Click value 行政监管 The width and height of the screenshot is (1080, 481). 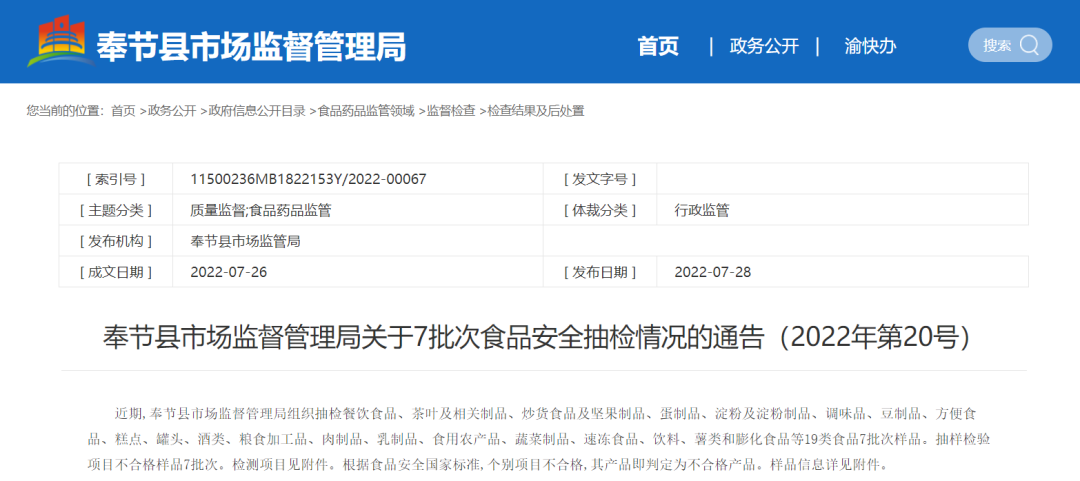pos(702,210)
